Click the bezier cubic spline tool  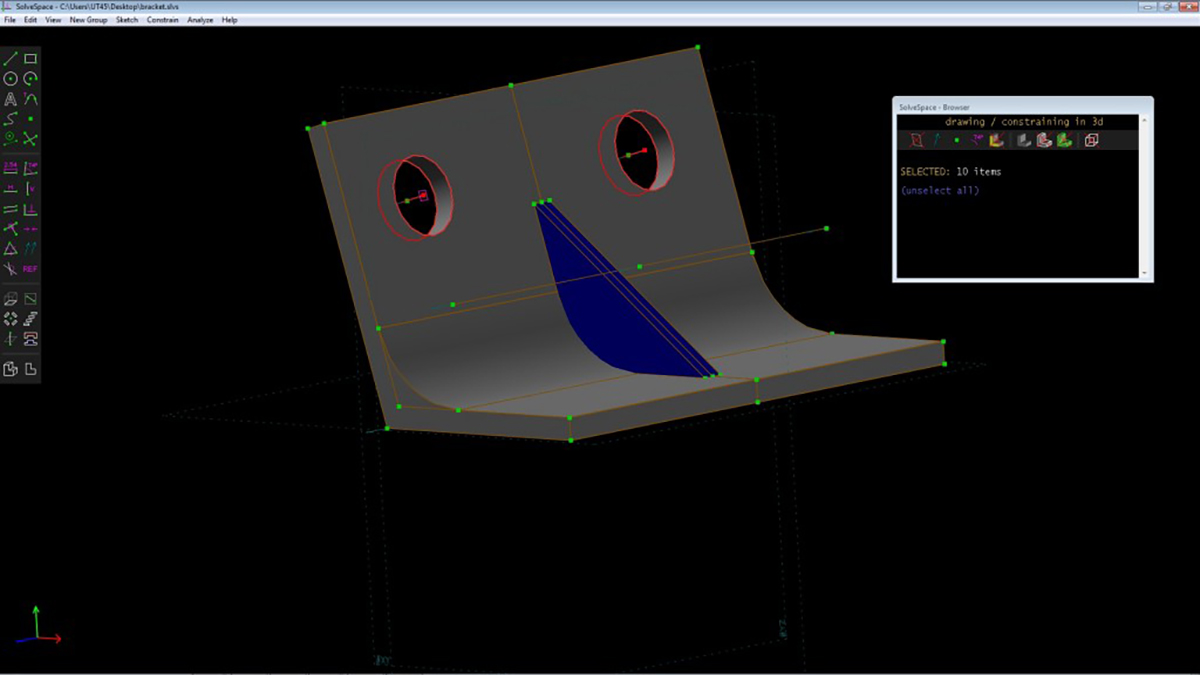[10, 119]
